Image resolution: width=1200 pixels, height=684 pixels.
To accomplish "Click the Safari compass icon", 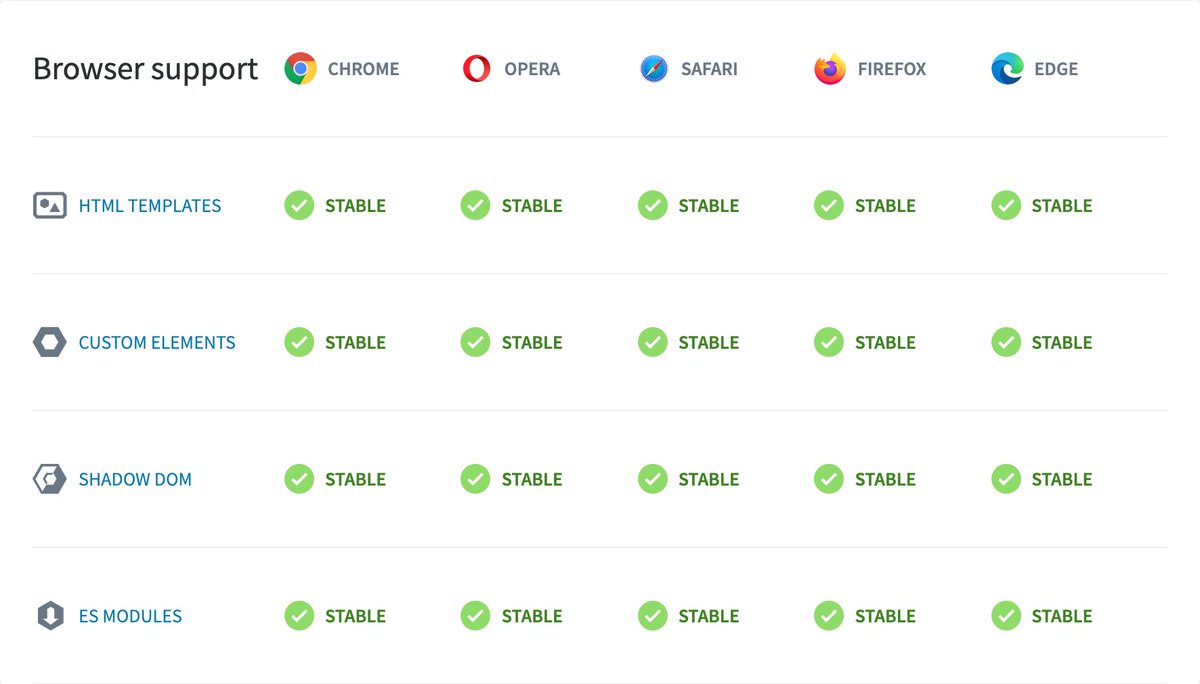I will 653,69.
